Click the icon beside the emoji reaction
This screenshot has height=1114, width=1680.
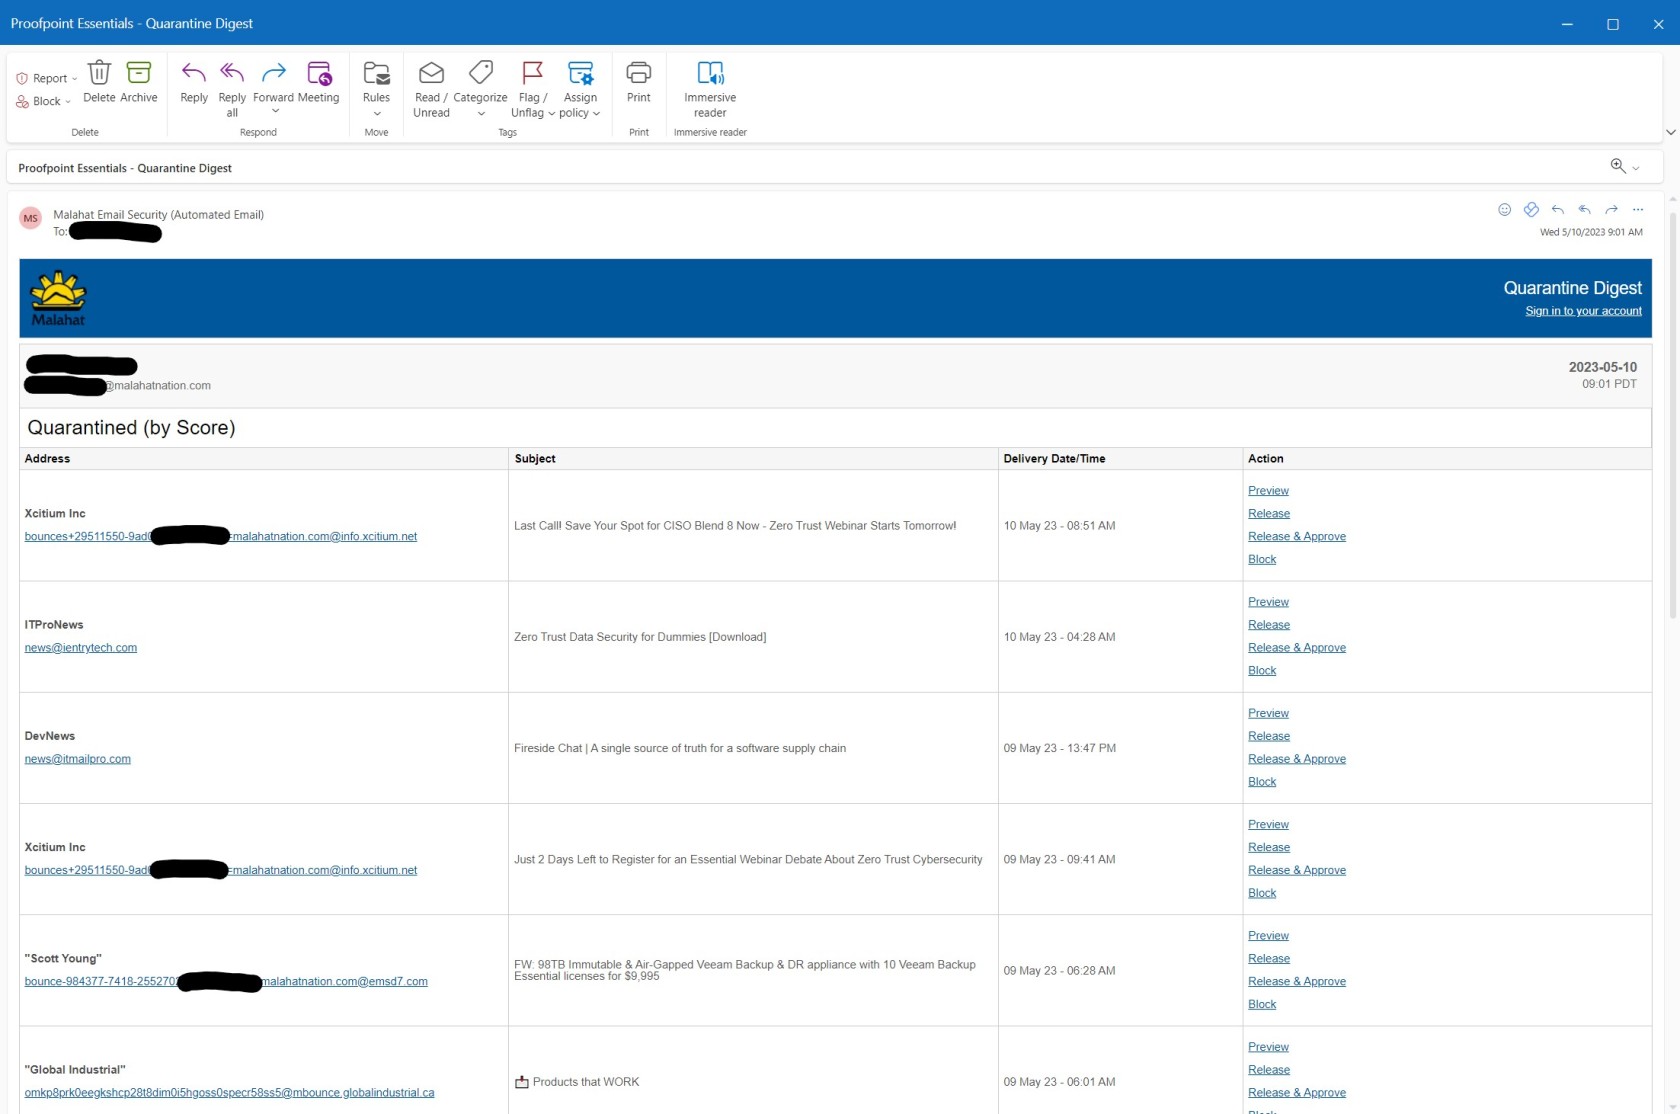(1531, 209)
